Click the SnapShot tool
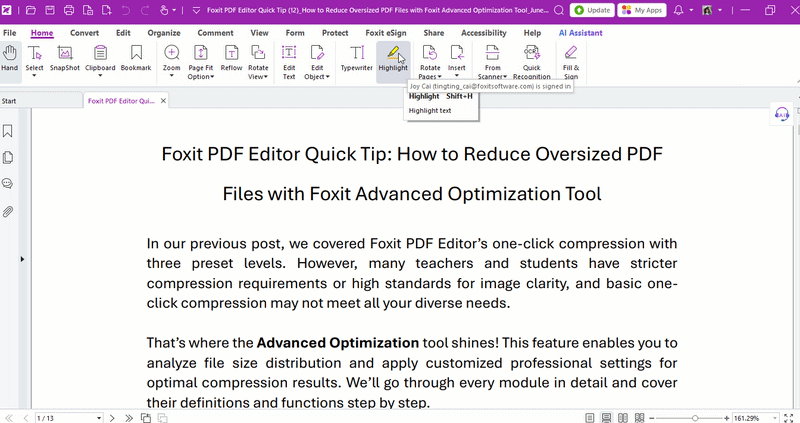 click(x=65, y=58)
